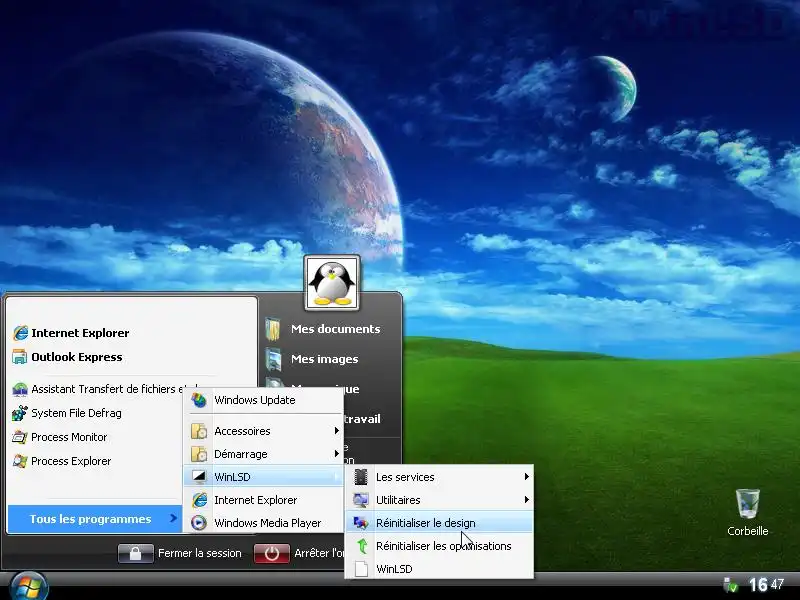Choose Réinitialiser les optimisations entry
The height and width of the screenshot is (600, 800).
tap(439, 546)
